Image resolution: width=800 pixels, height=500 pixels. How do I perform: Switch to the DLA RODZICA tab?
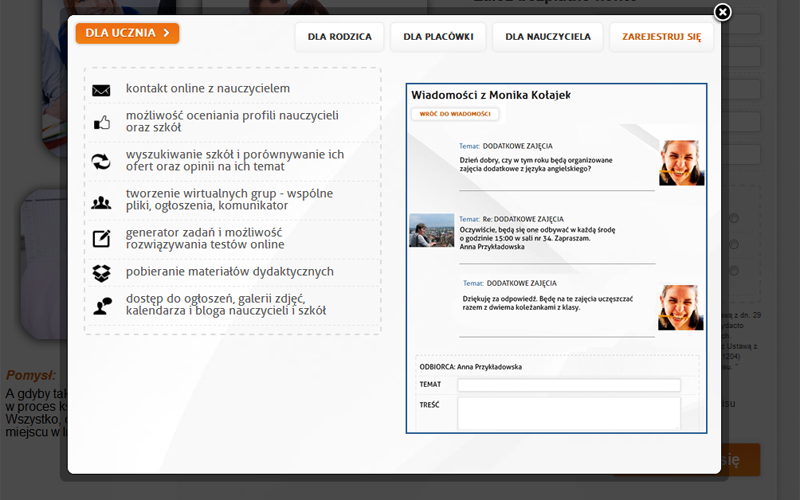pos(339,37)
